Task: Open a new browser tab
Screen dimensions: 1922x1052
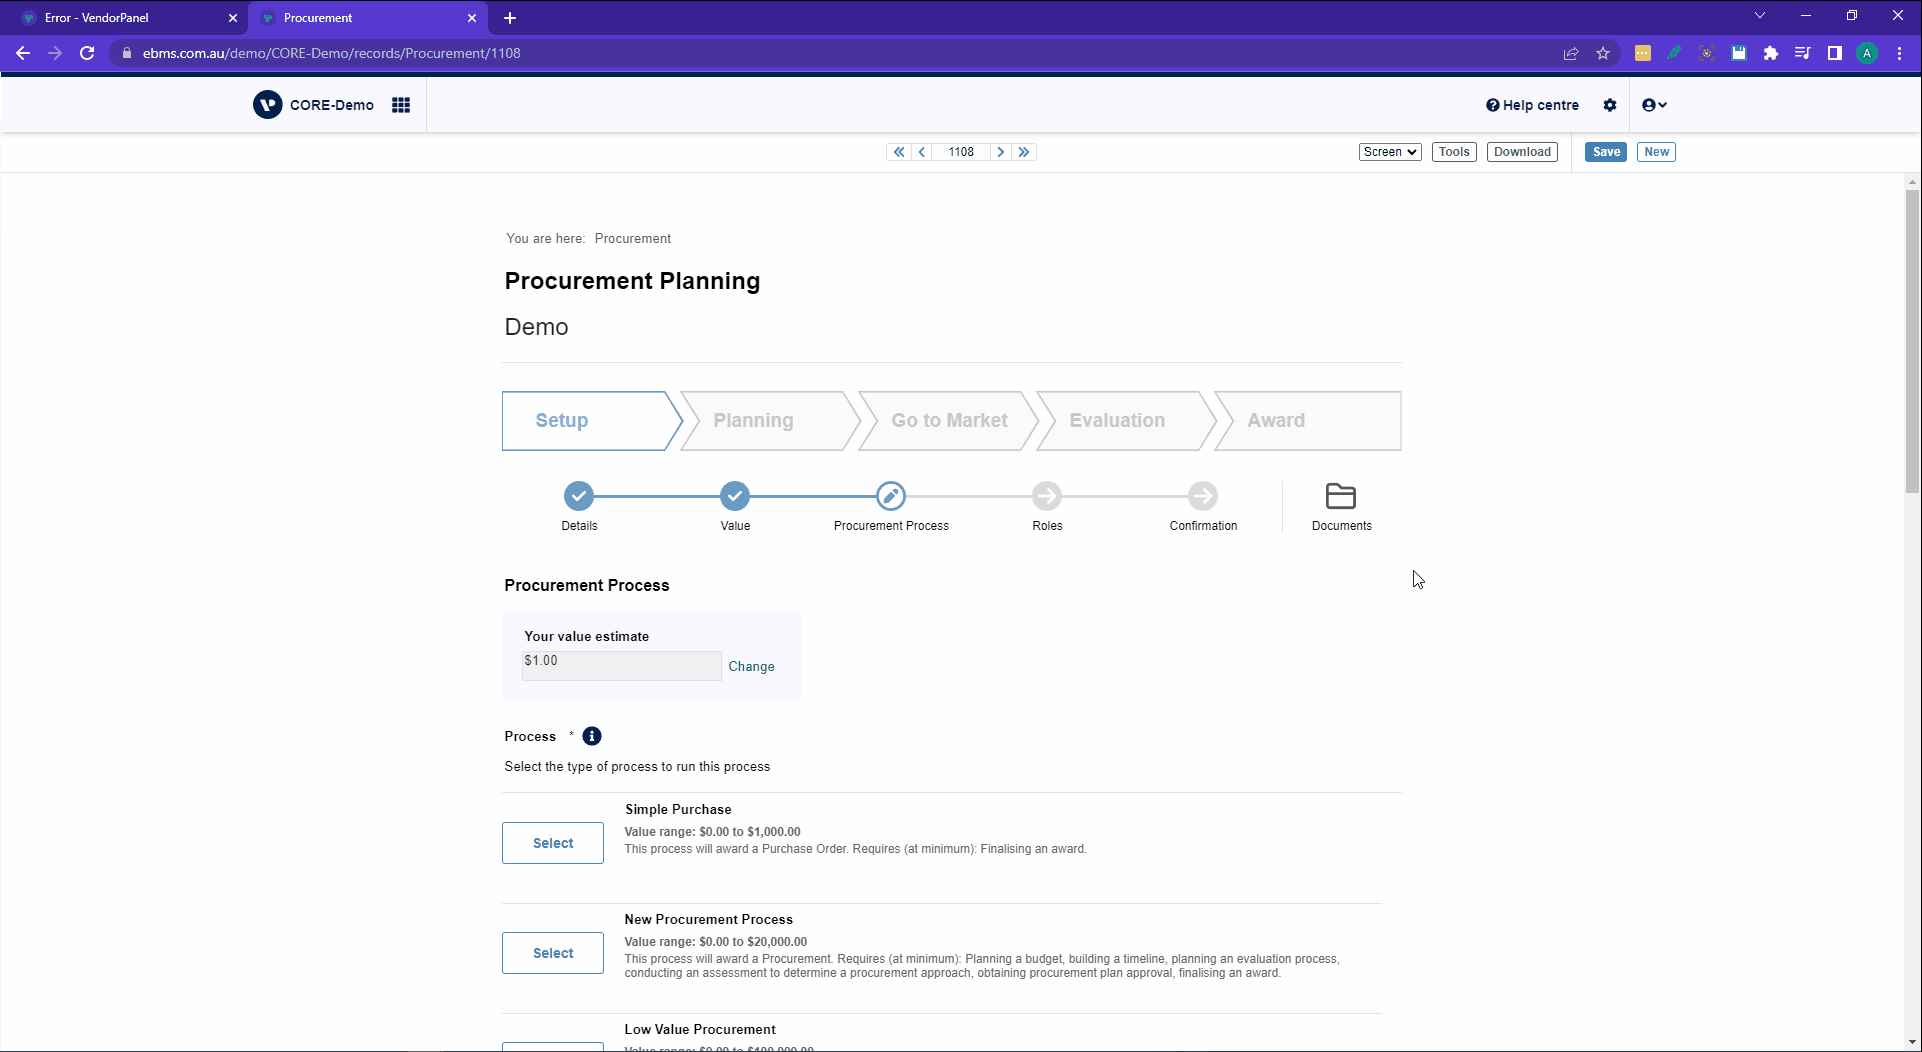Action: [x=510, y=18]
